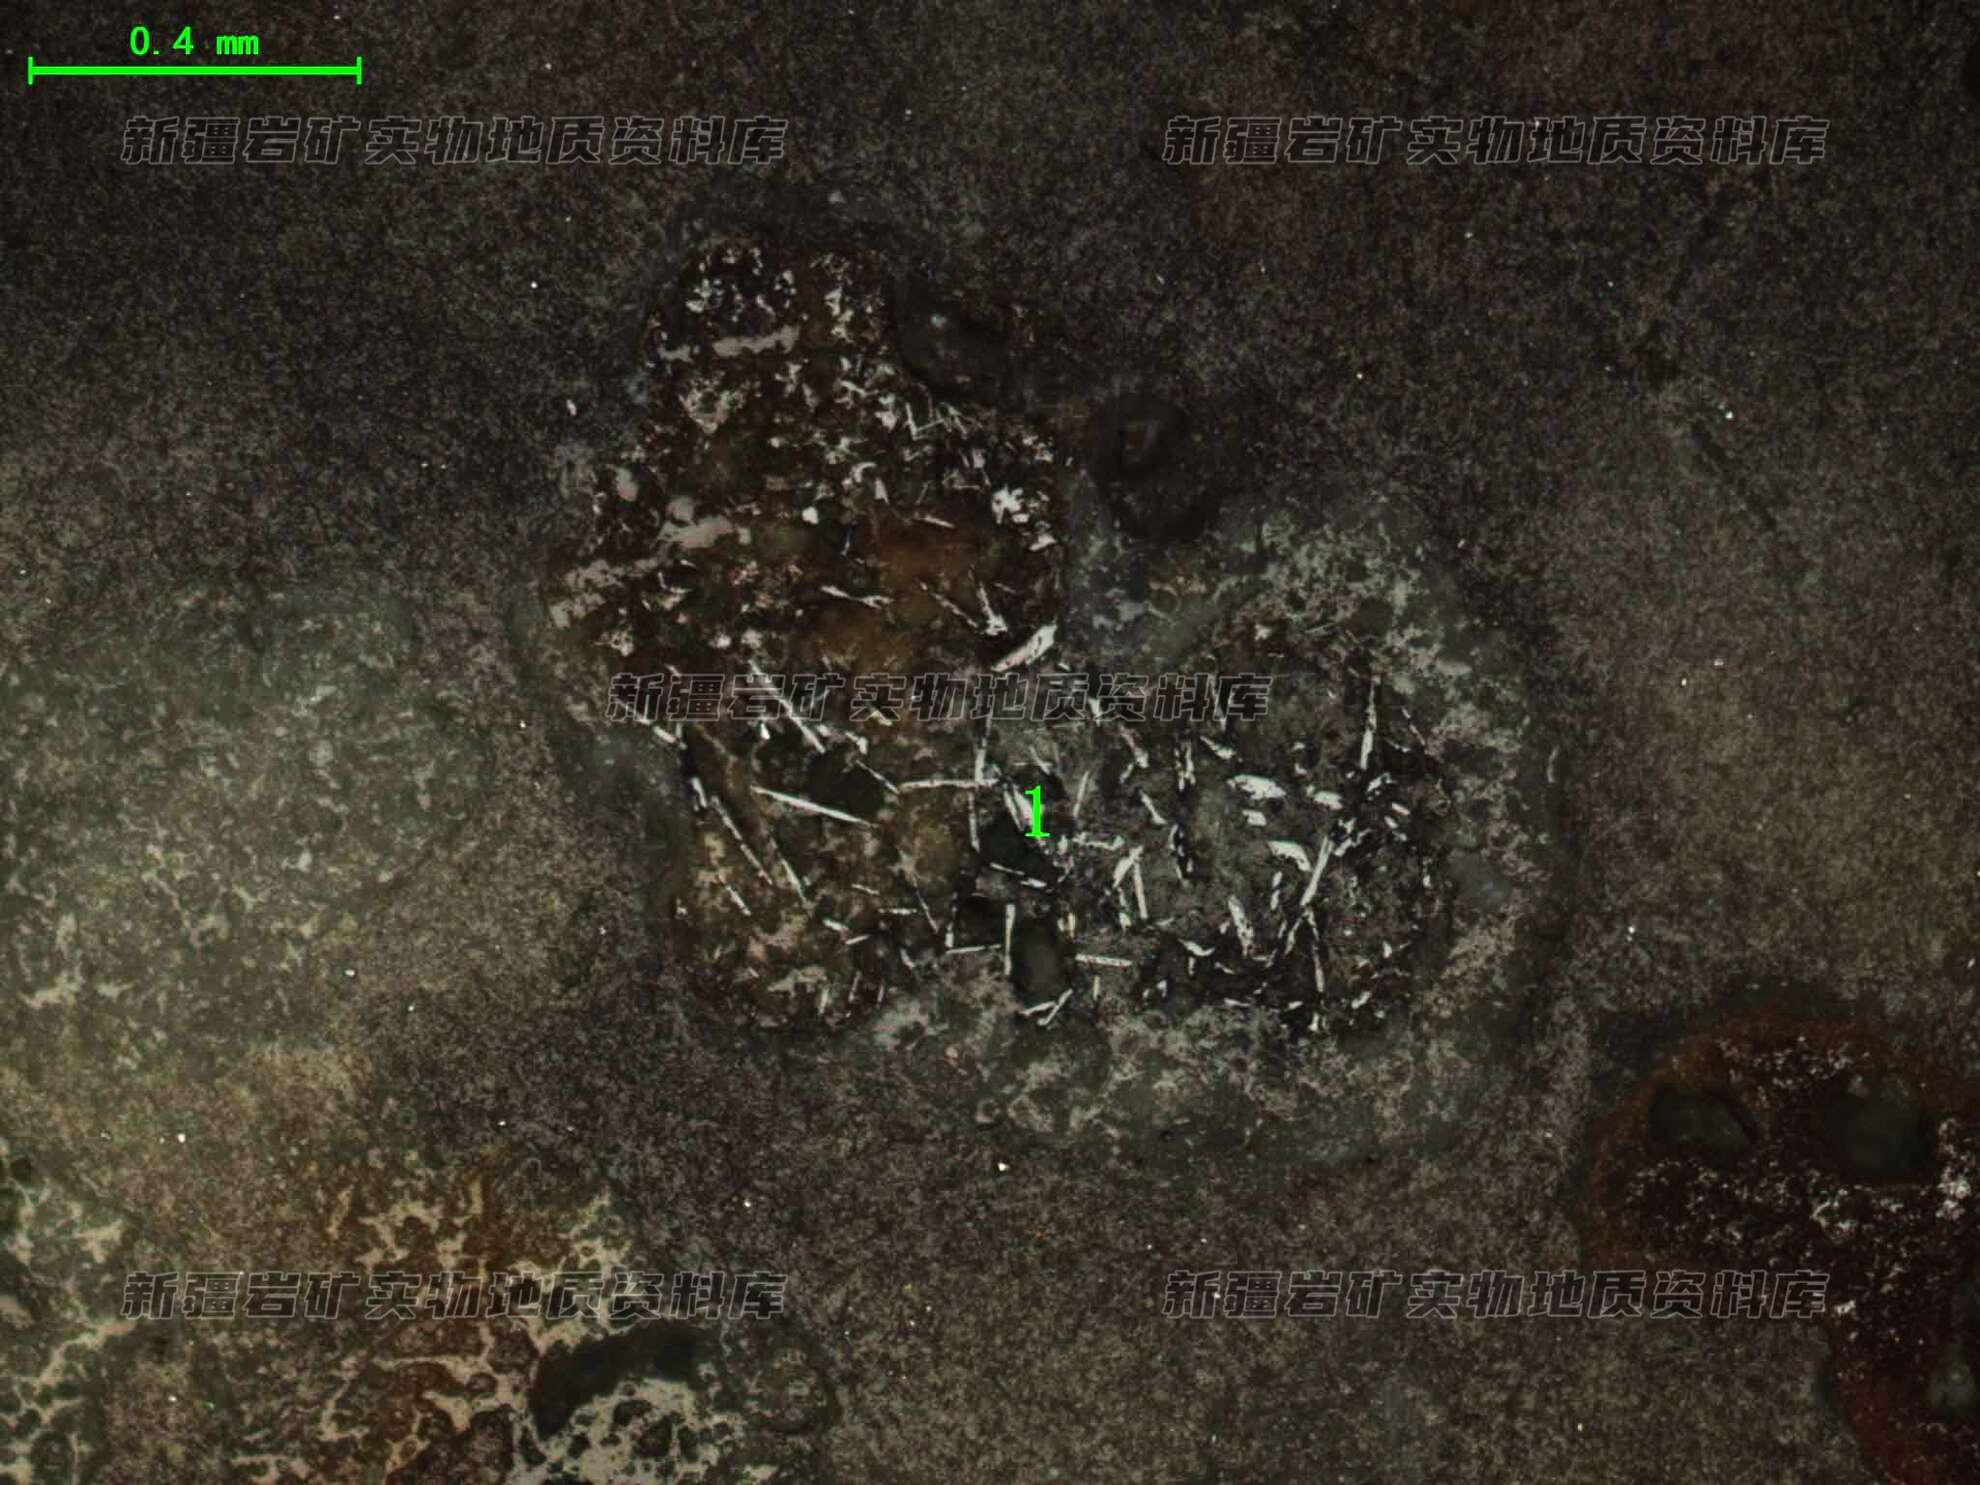This screenshot has width=1980, height=1485.
Task: Click the right end tick of scale bar
Action: (x=358, y=70)
